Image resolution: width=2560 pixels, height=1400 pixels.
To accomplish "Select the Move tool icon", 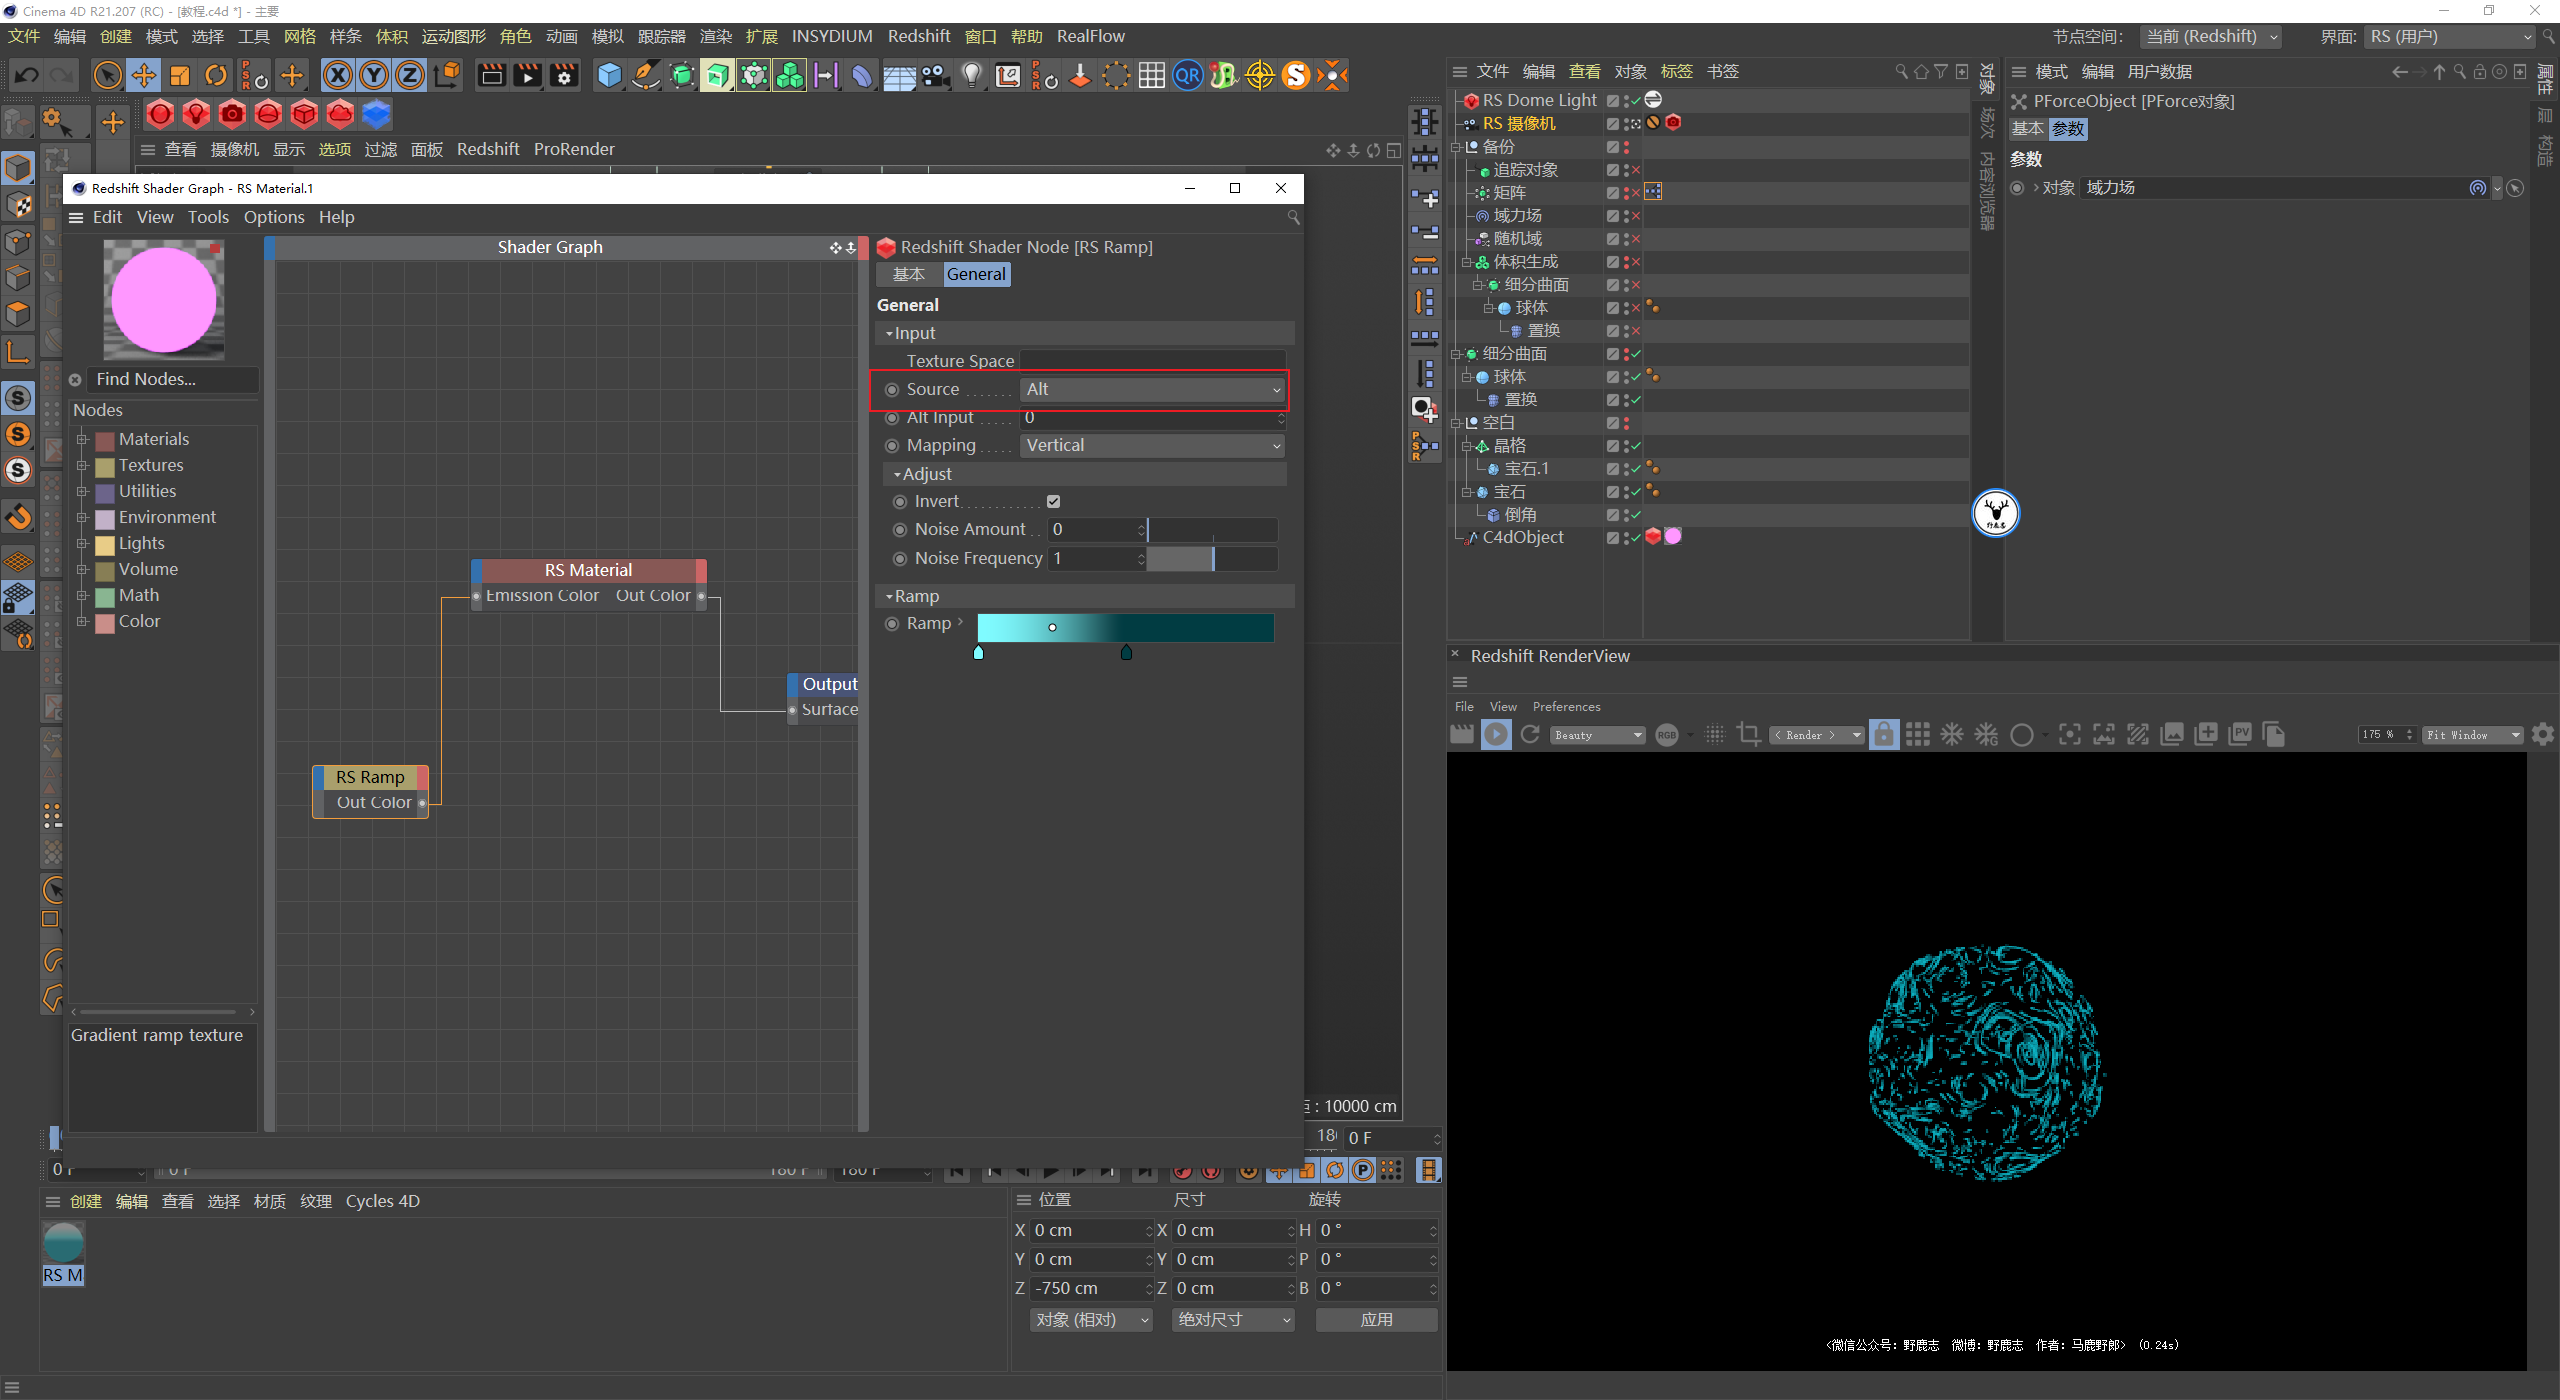I will pos(143,75).
